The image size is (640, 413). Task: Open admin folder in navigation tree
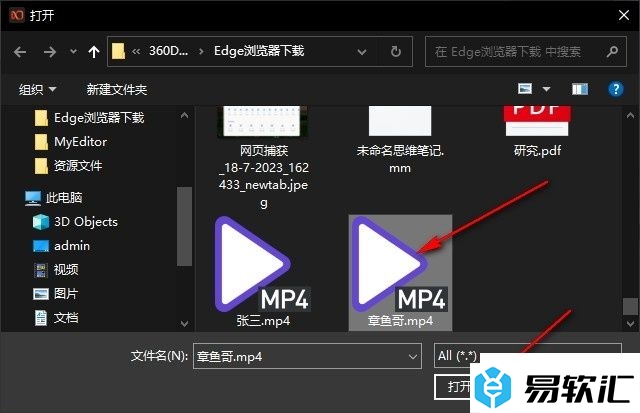click(61, 246)
